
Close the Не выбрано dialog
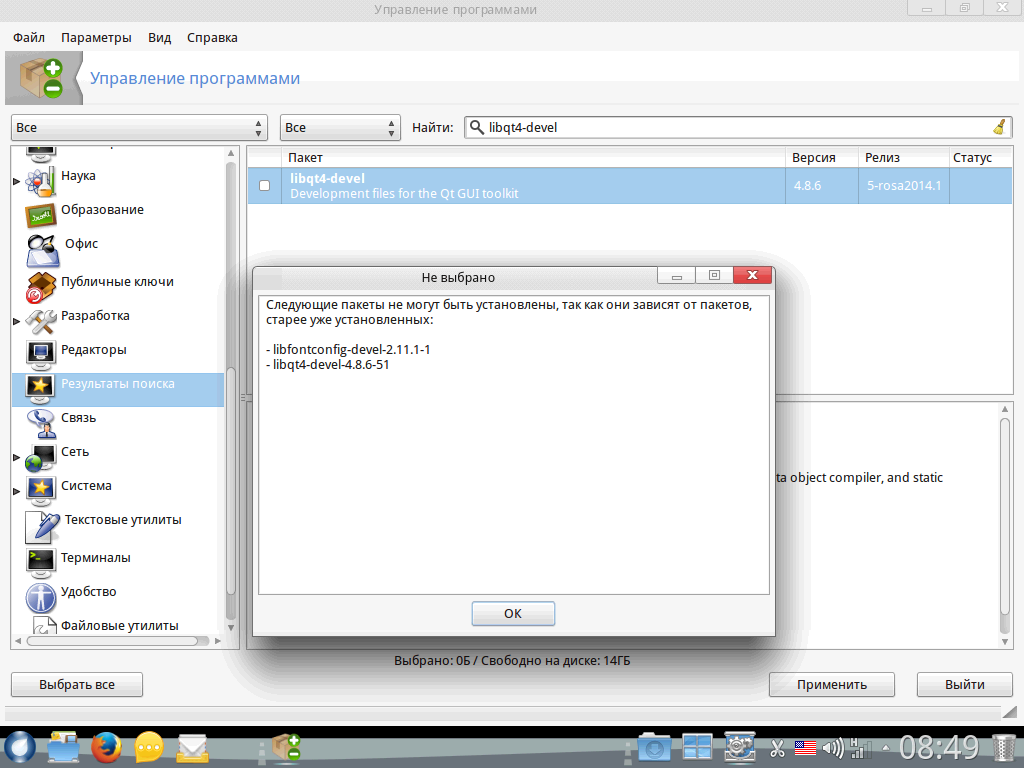point(753,275)
